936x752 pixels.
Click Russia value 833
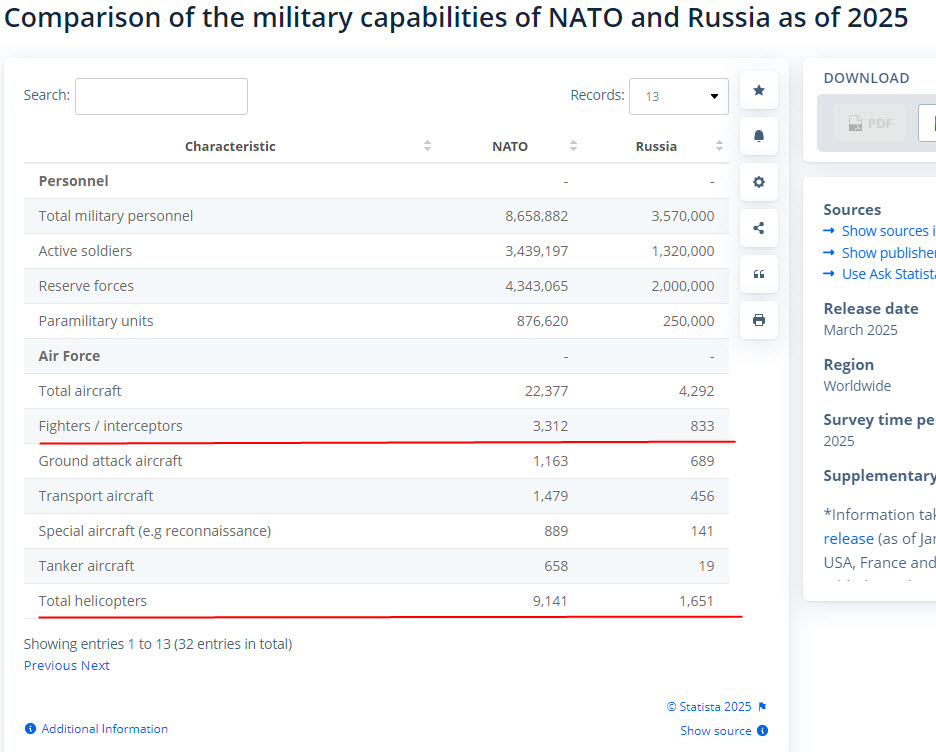coord(702,426)
